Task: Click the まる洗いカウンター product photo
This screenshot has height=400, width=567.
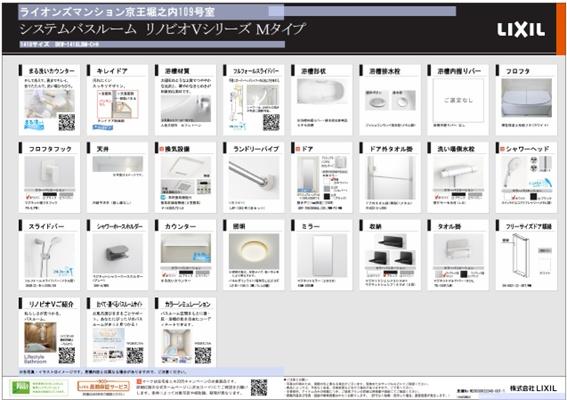Action: pyautogui.click(x=50, y=103)
